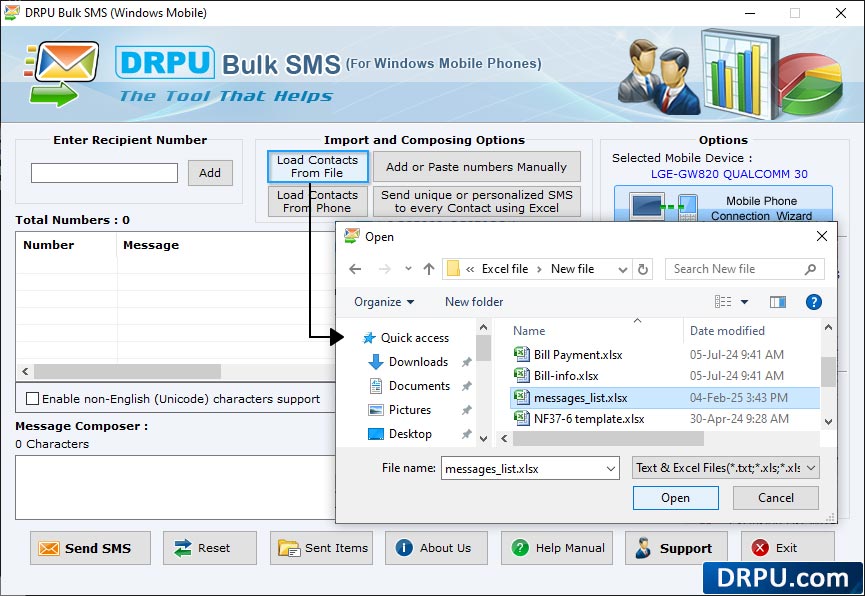Screen dimensions: 865x596
Task: Click the recipient number input field
Action: [x=104, y=173]
